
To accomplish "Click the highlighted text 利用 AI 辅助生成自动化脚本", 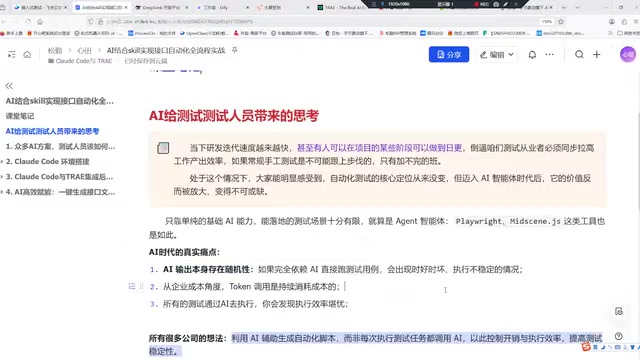I will point(283,338).
